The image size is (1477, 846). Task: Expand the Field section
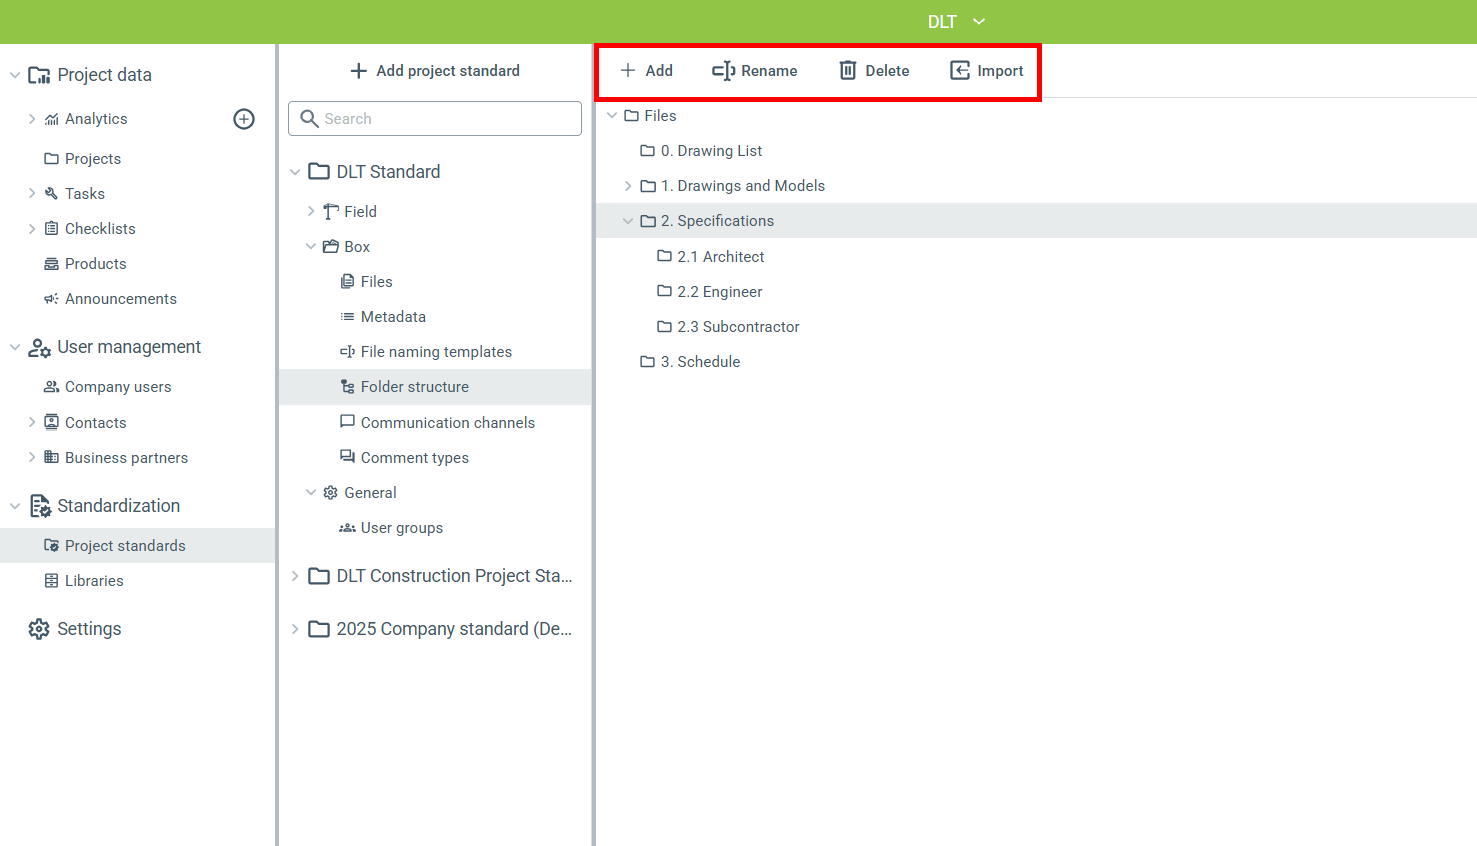click(x=311, y=212)
